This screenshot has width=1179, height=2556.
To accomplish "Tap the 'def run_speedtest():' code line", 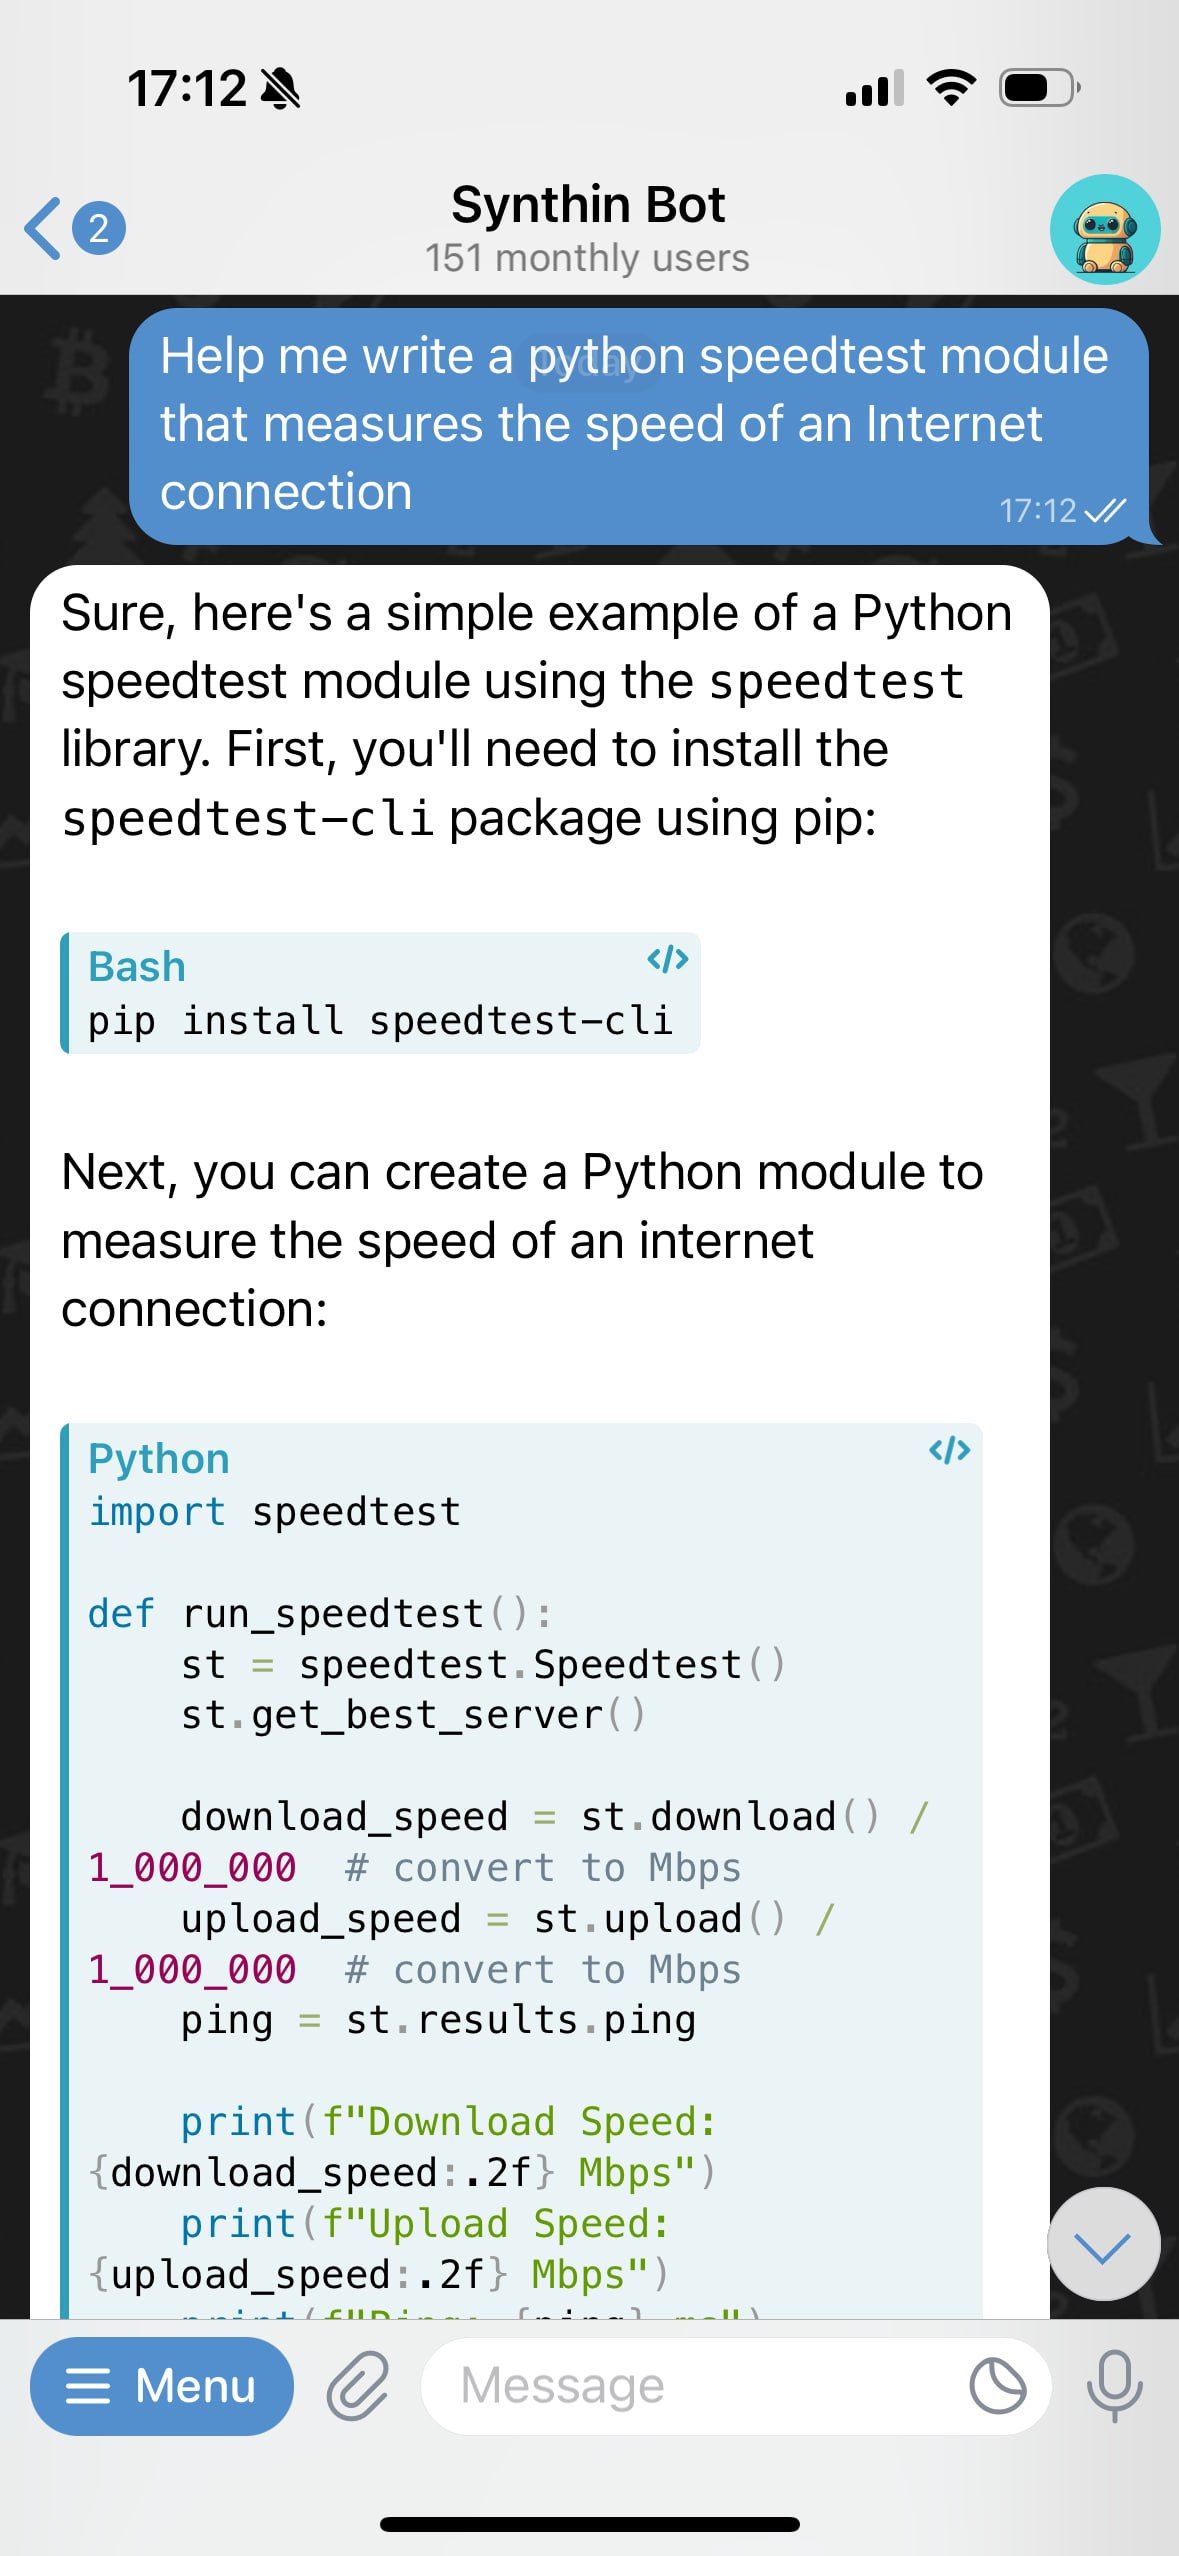I will point(319,1614).
